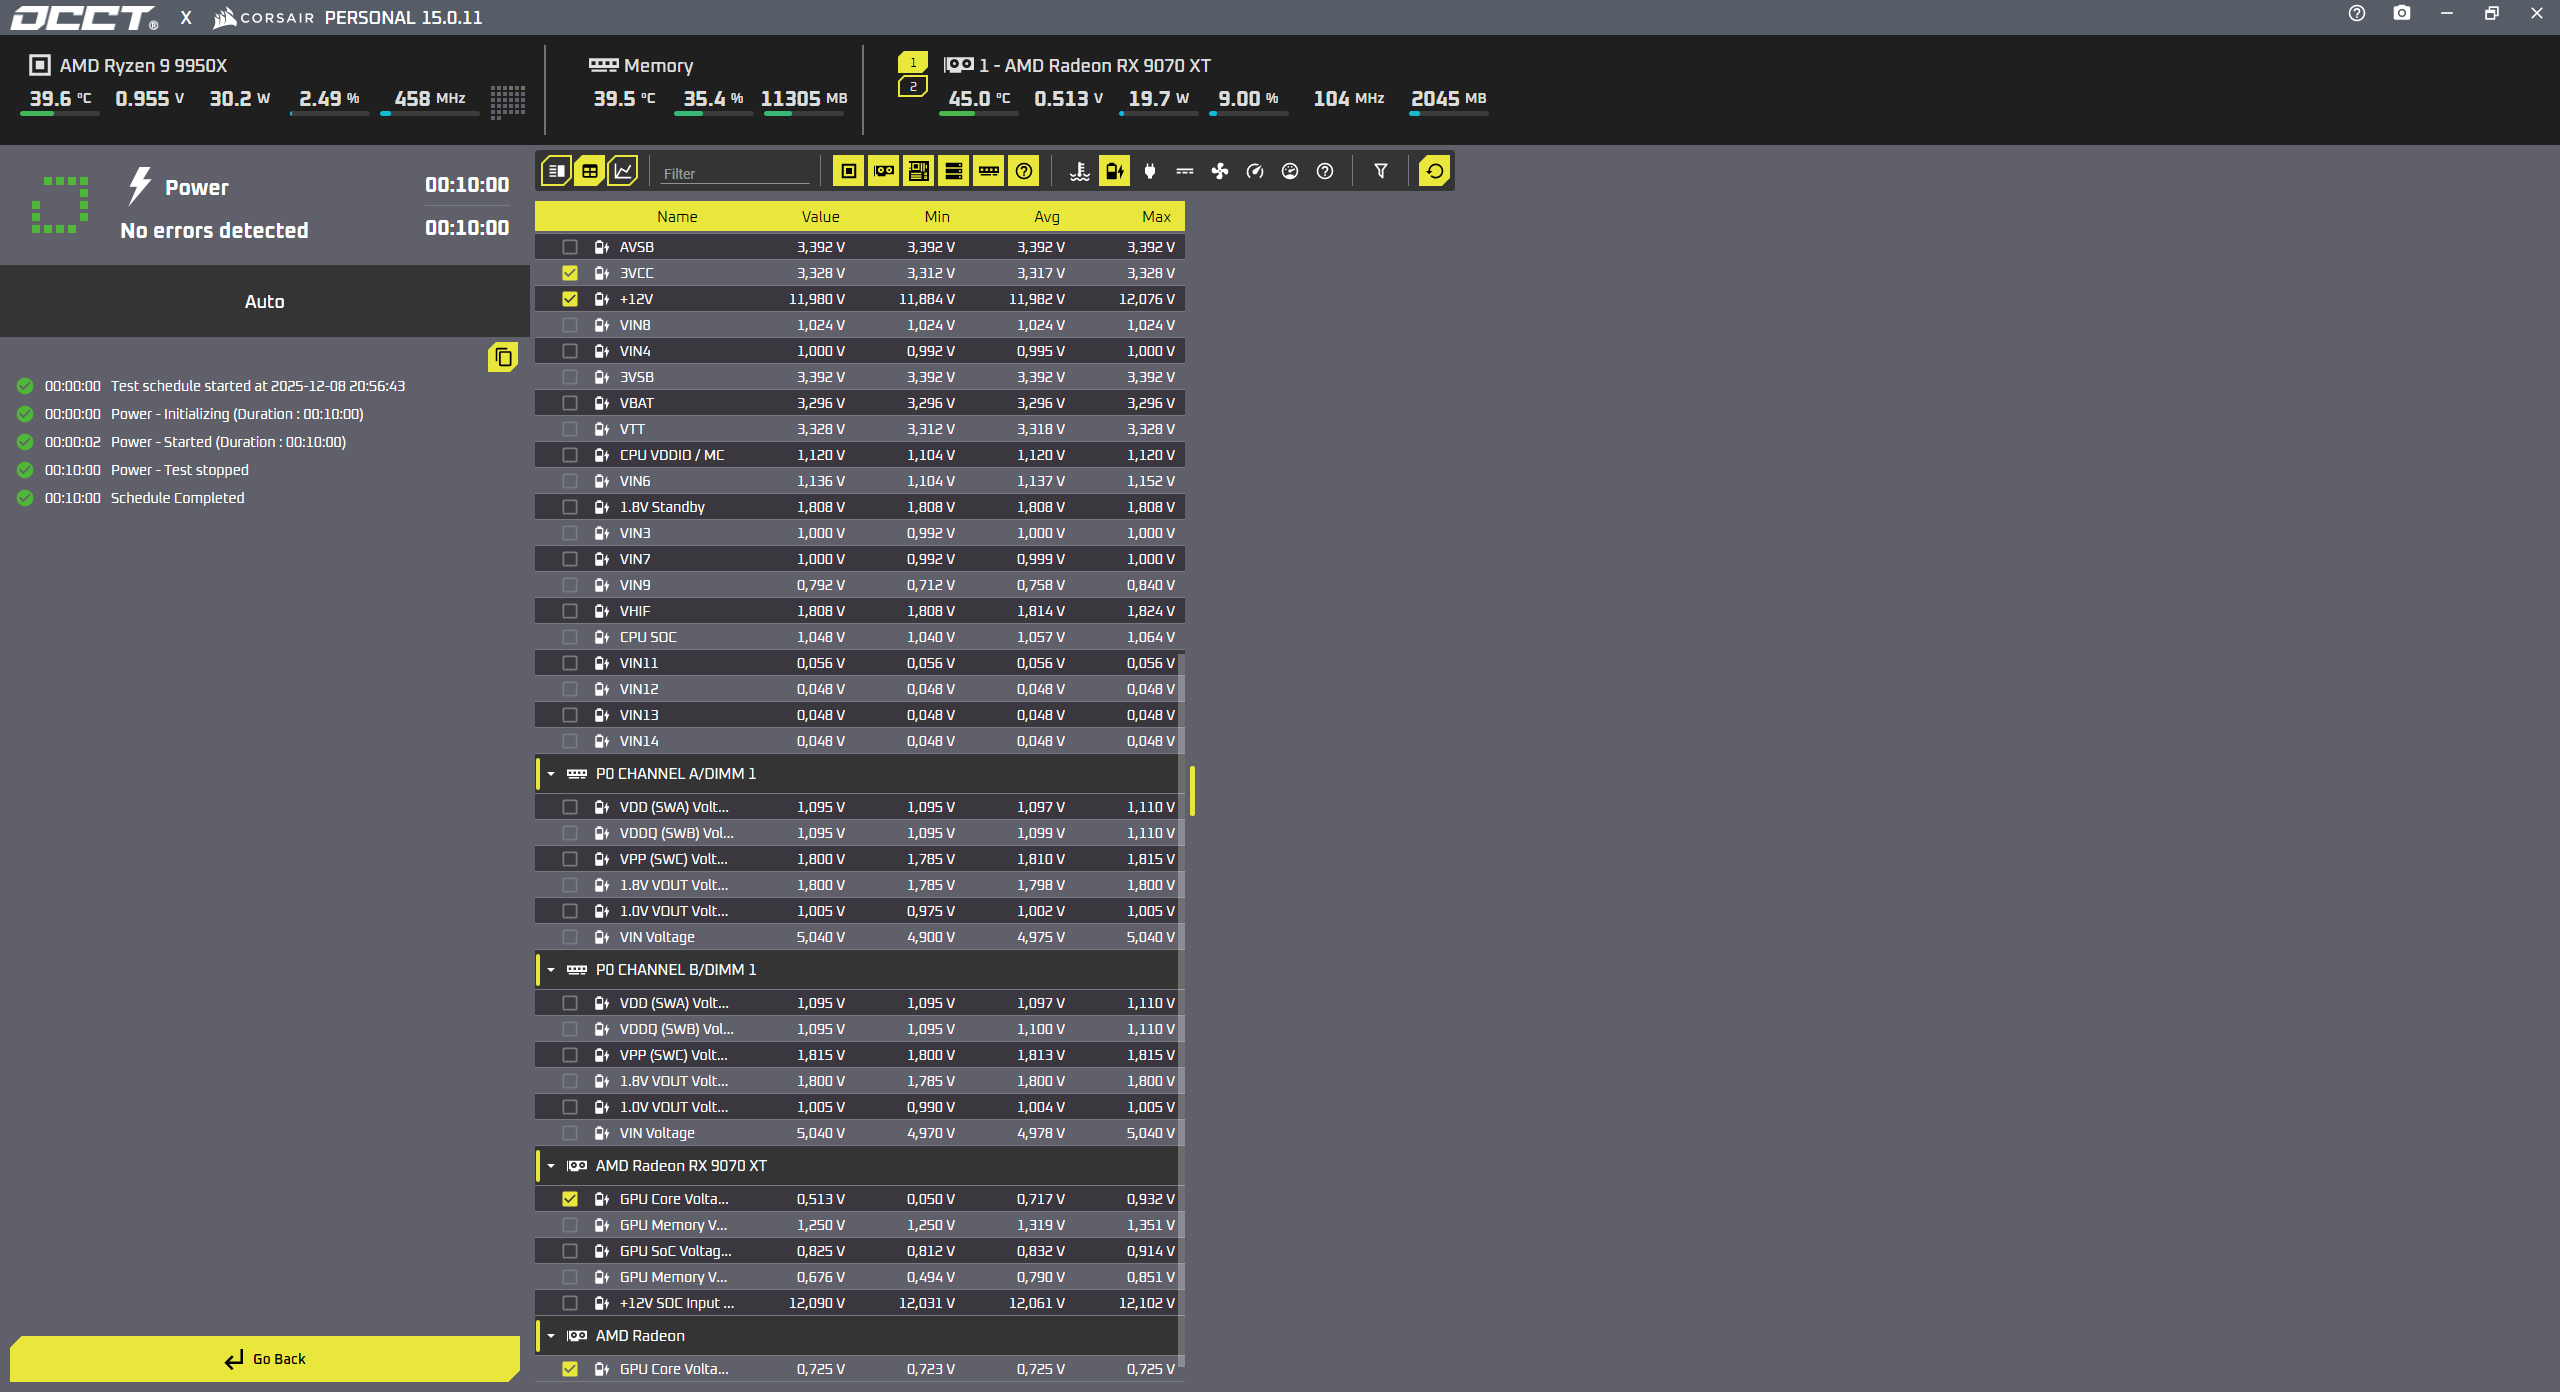Screen dimensions: 2560x1392
Task: Select the VIN9 sensor row name
Action: coord(635,585)
